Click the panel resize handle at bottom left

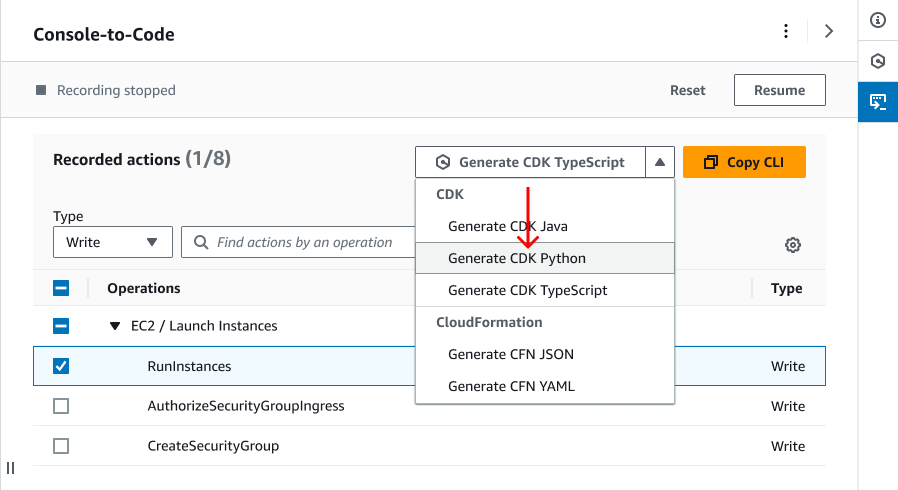coord(10,468)
